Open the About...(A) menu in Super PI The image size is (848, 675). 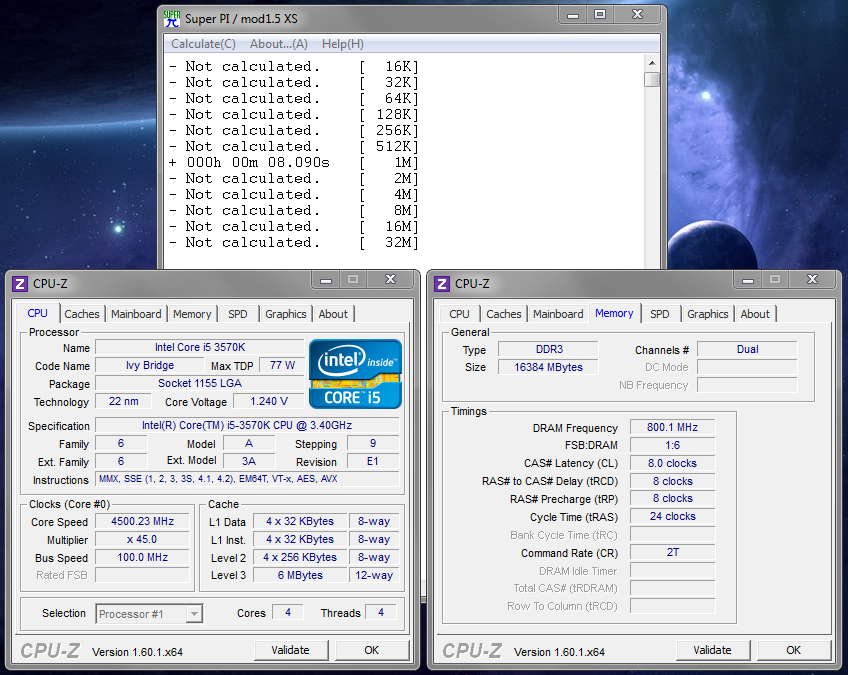pyautogui.click(x=279, y=44)
